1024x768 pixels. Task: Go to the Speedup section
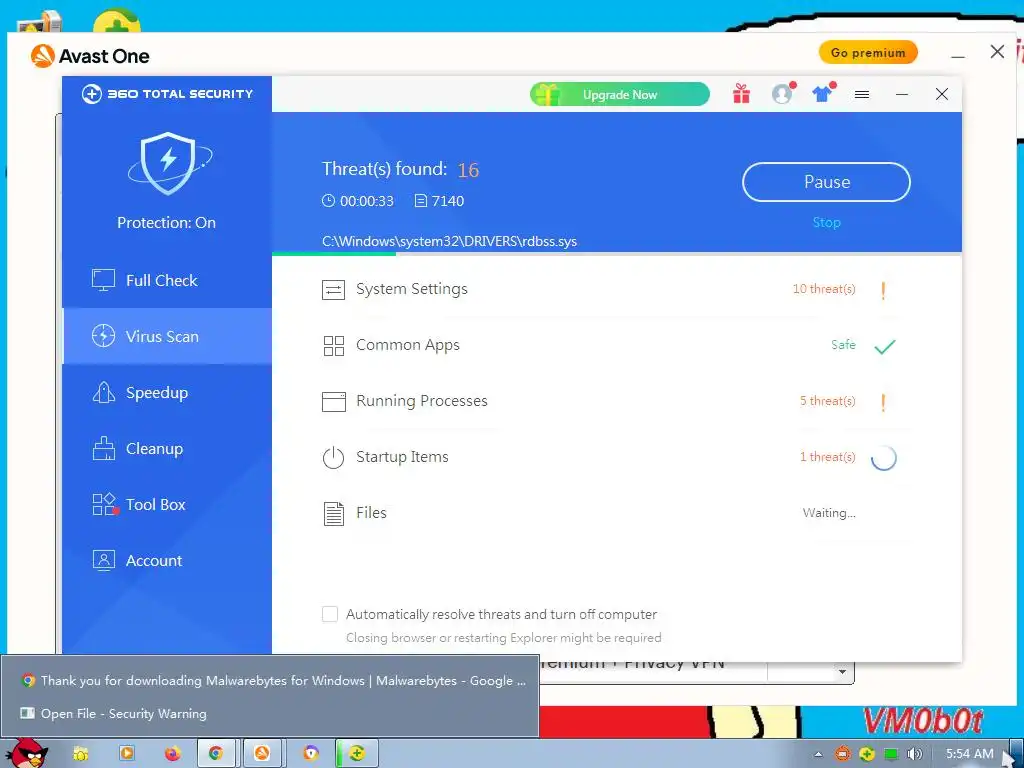point(167,392)
